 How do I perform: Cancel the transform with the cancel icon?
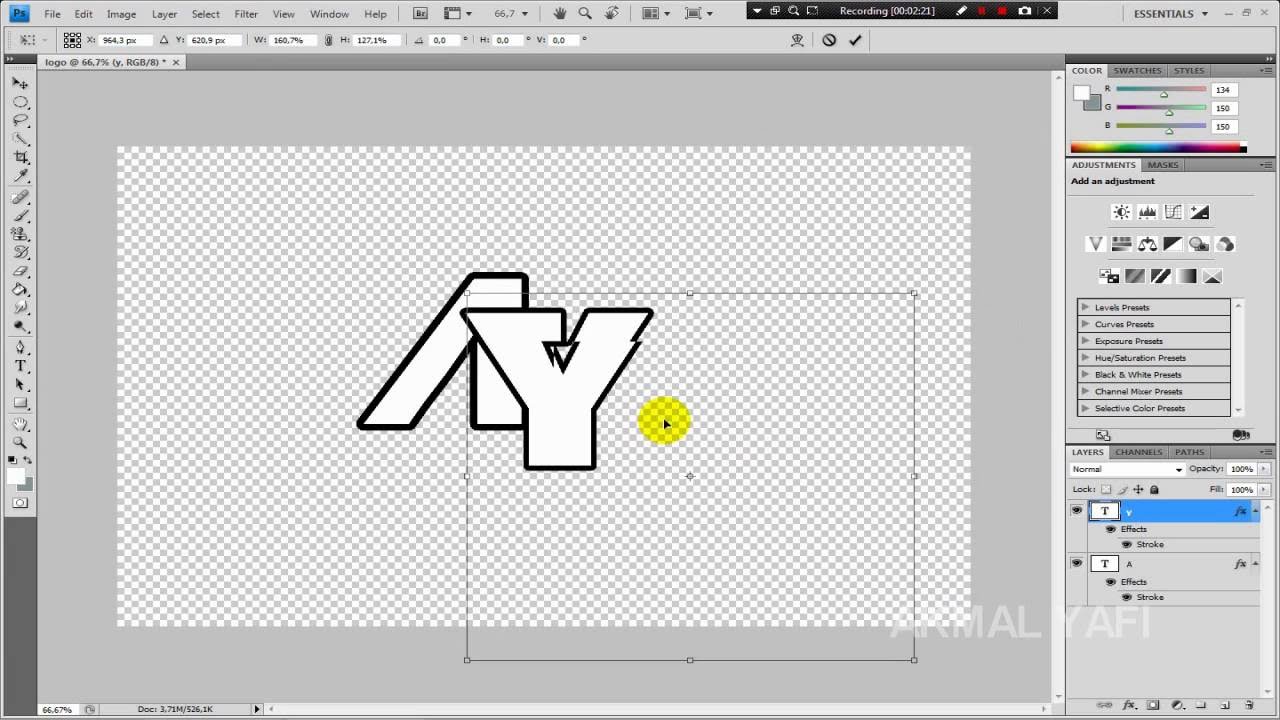coord(829,40)
